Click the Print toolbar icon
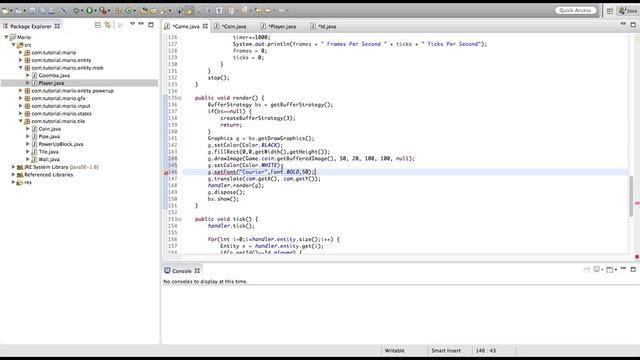 click(x=51, y=11)
